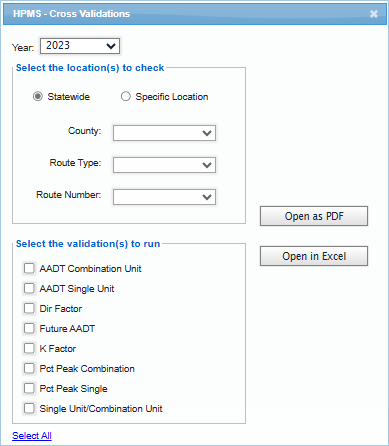Click the 'Route Number:' label
389x446 pixels.
click(x=69, y=195)
